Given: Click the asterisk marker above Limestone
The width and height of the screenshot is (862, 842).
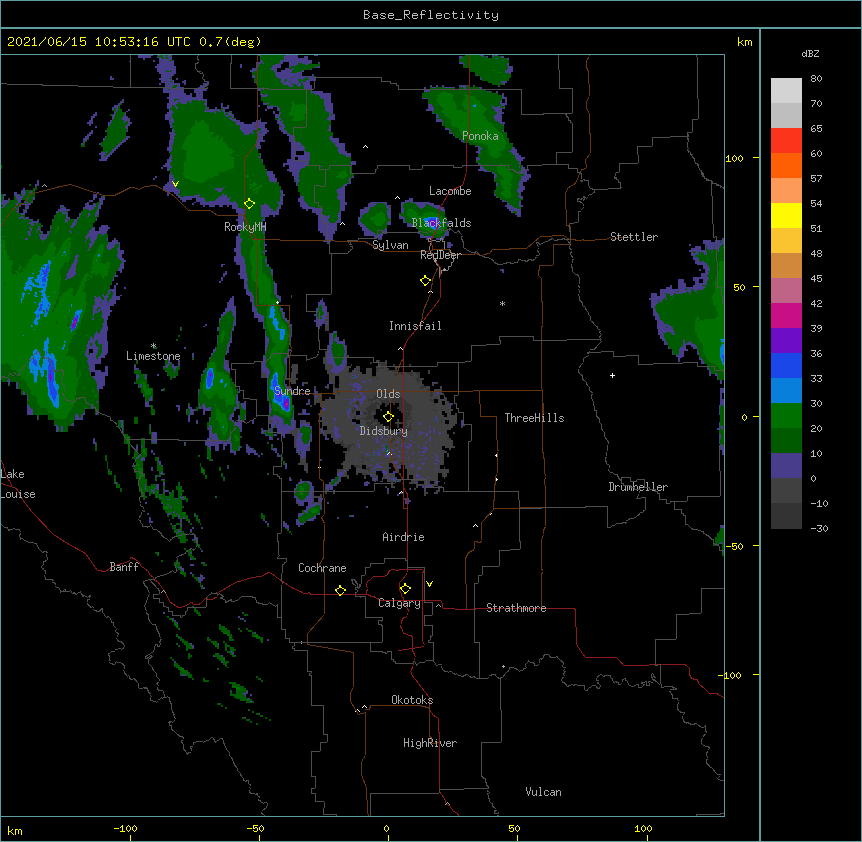Looking at the screenshot, I should [x=153, y=346].
